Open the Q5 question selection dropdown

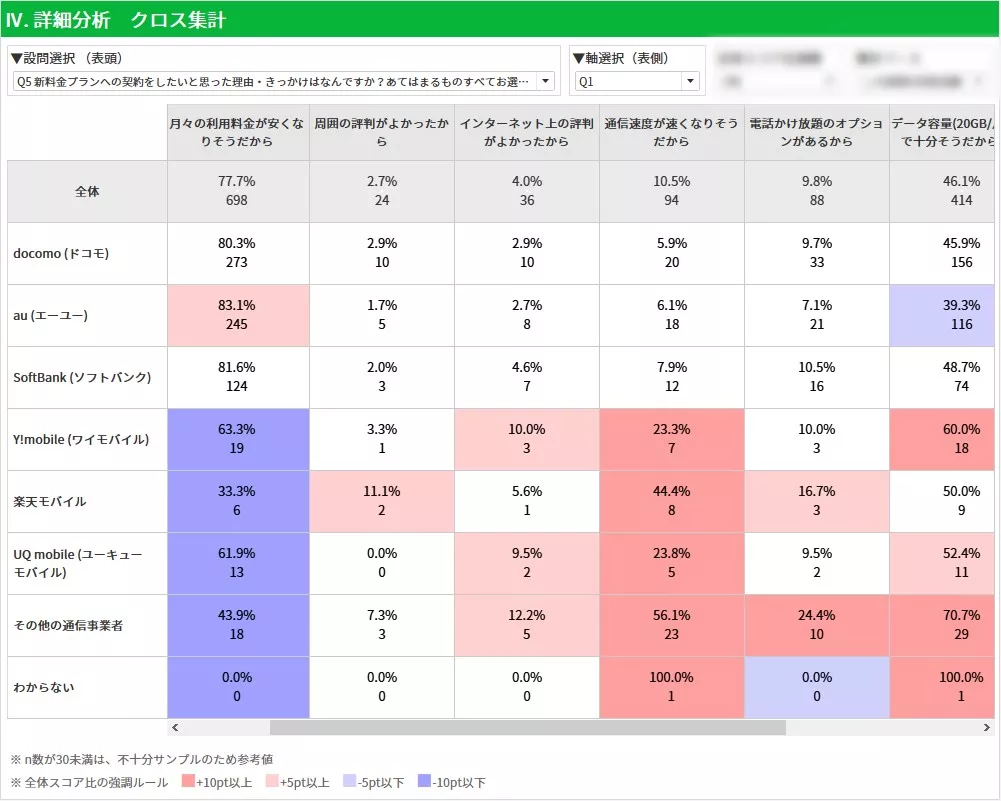coord(545,81)
